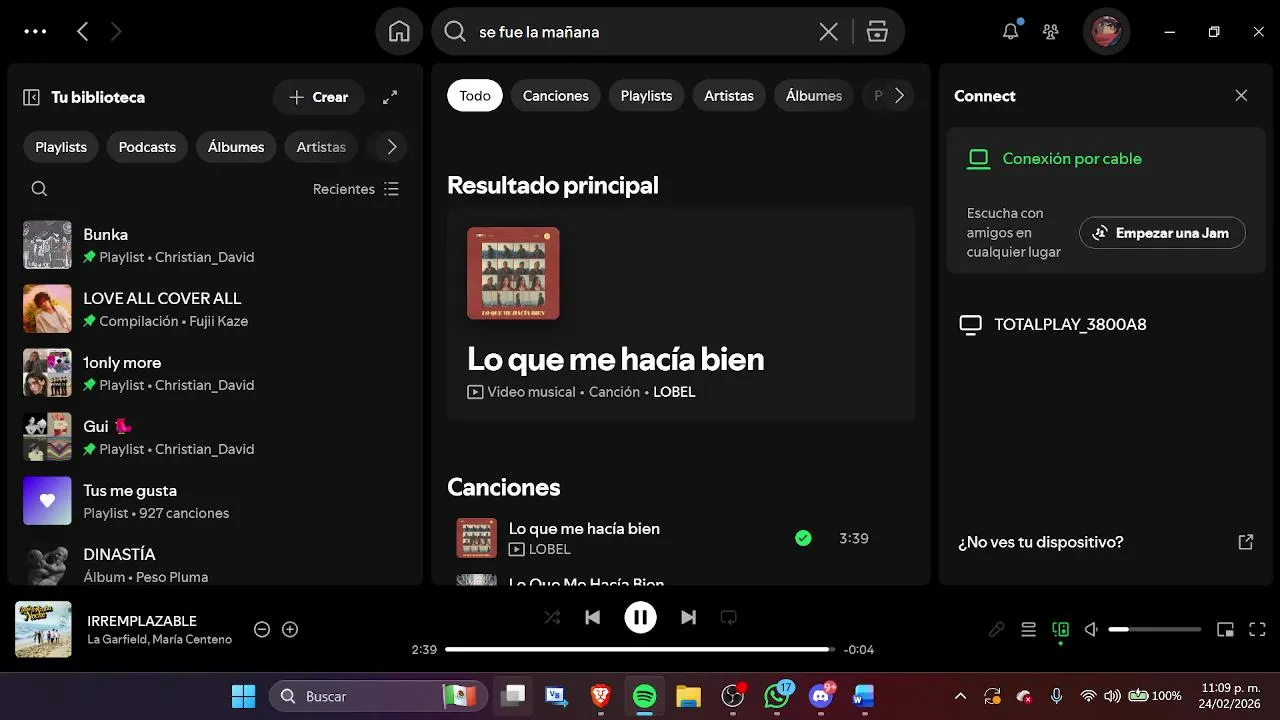Open the now playing album art thumbnail
Image resolution: width=1280 pixels, height=720 pixels.
coord(43,629)
